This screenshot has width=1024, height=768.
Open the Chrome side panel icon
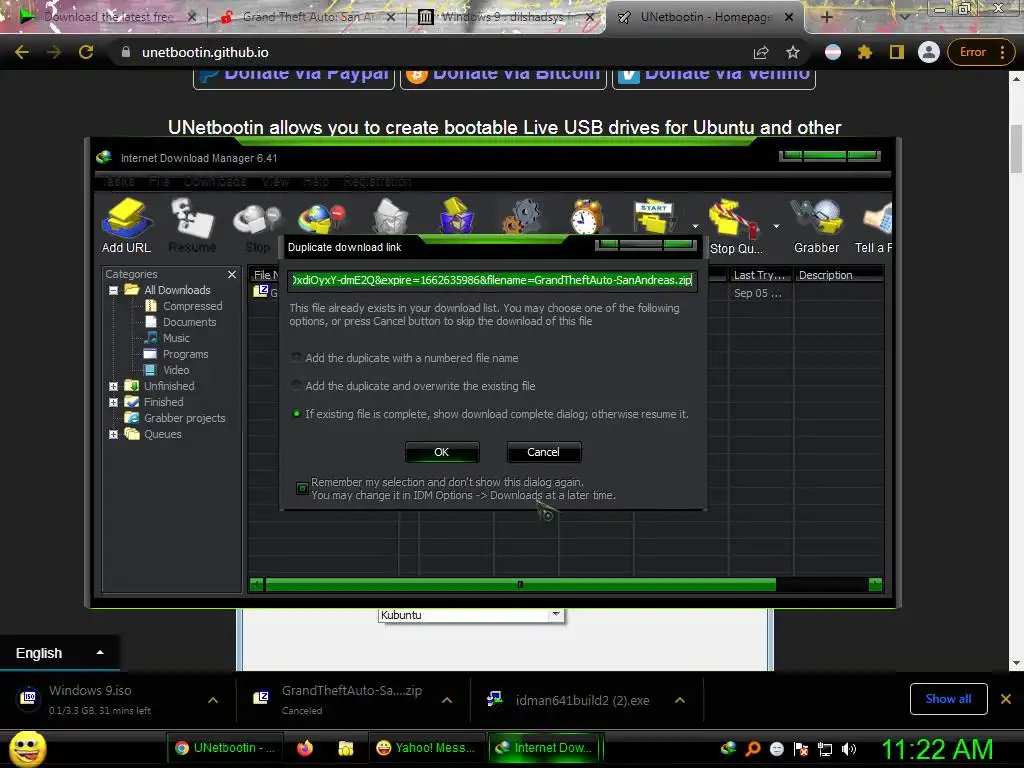(897, 52)
